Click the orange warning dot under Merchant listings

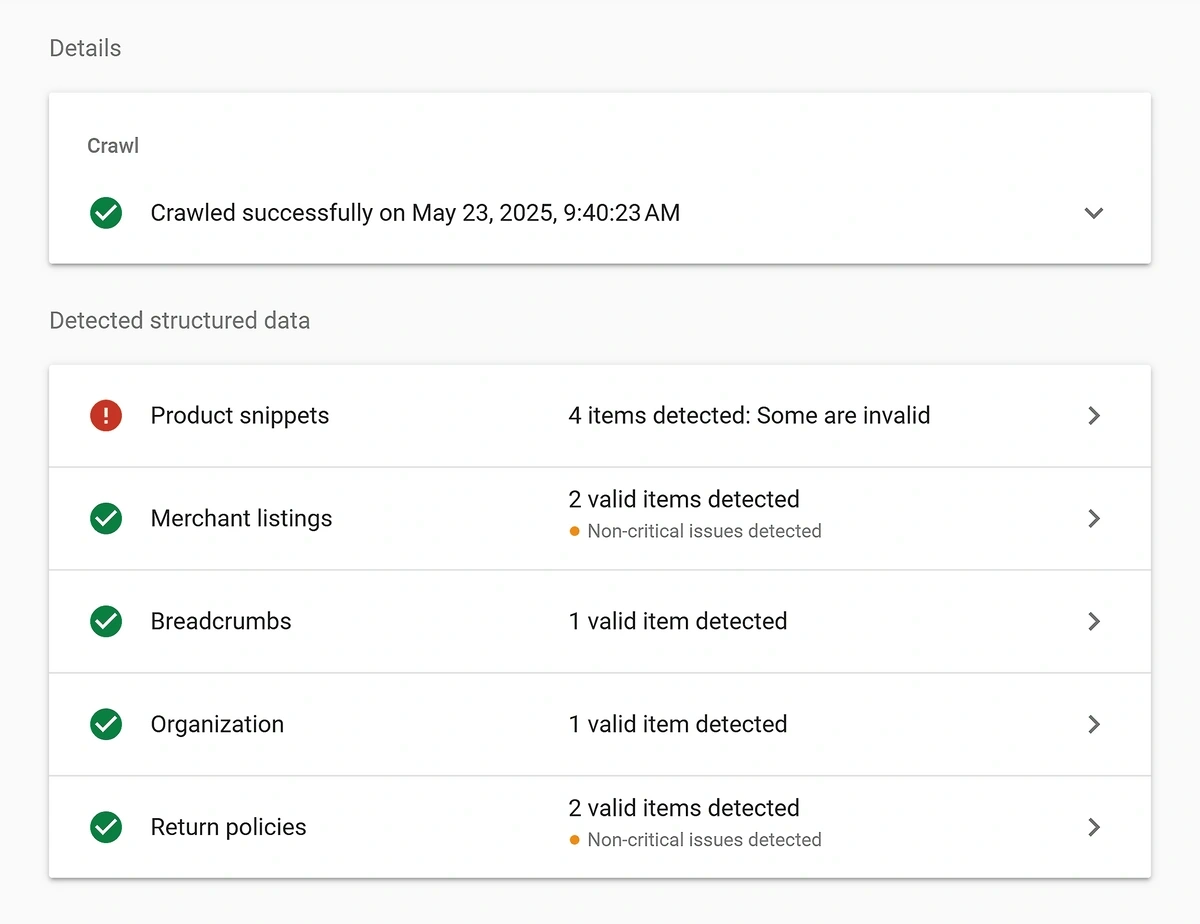coord(574,532)
